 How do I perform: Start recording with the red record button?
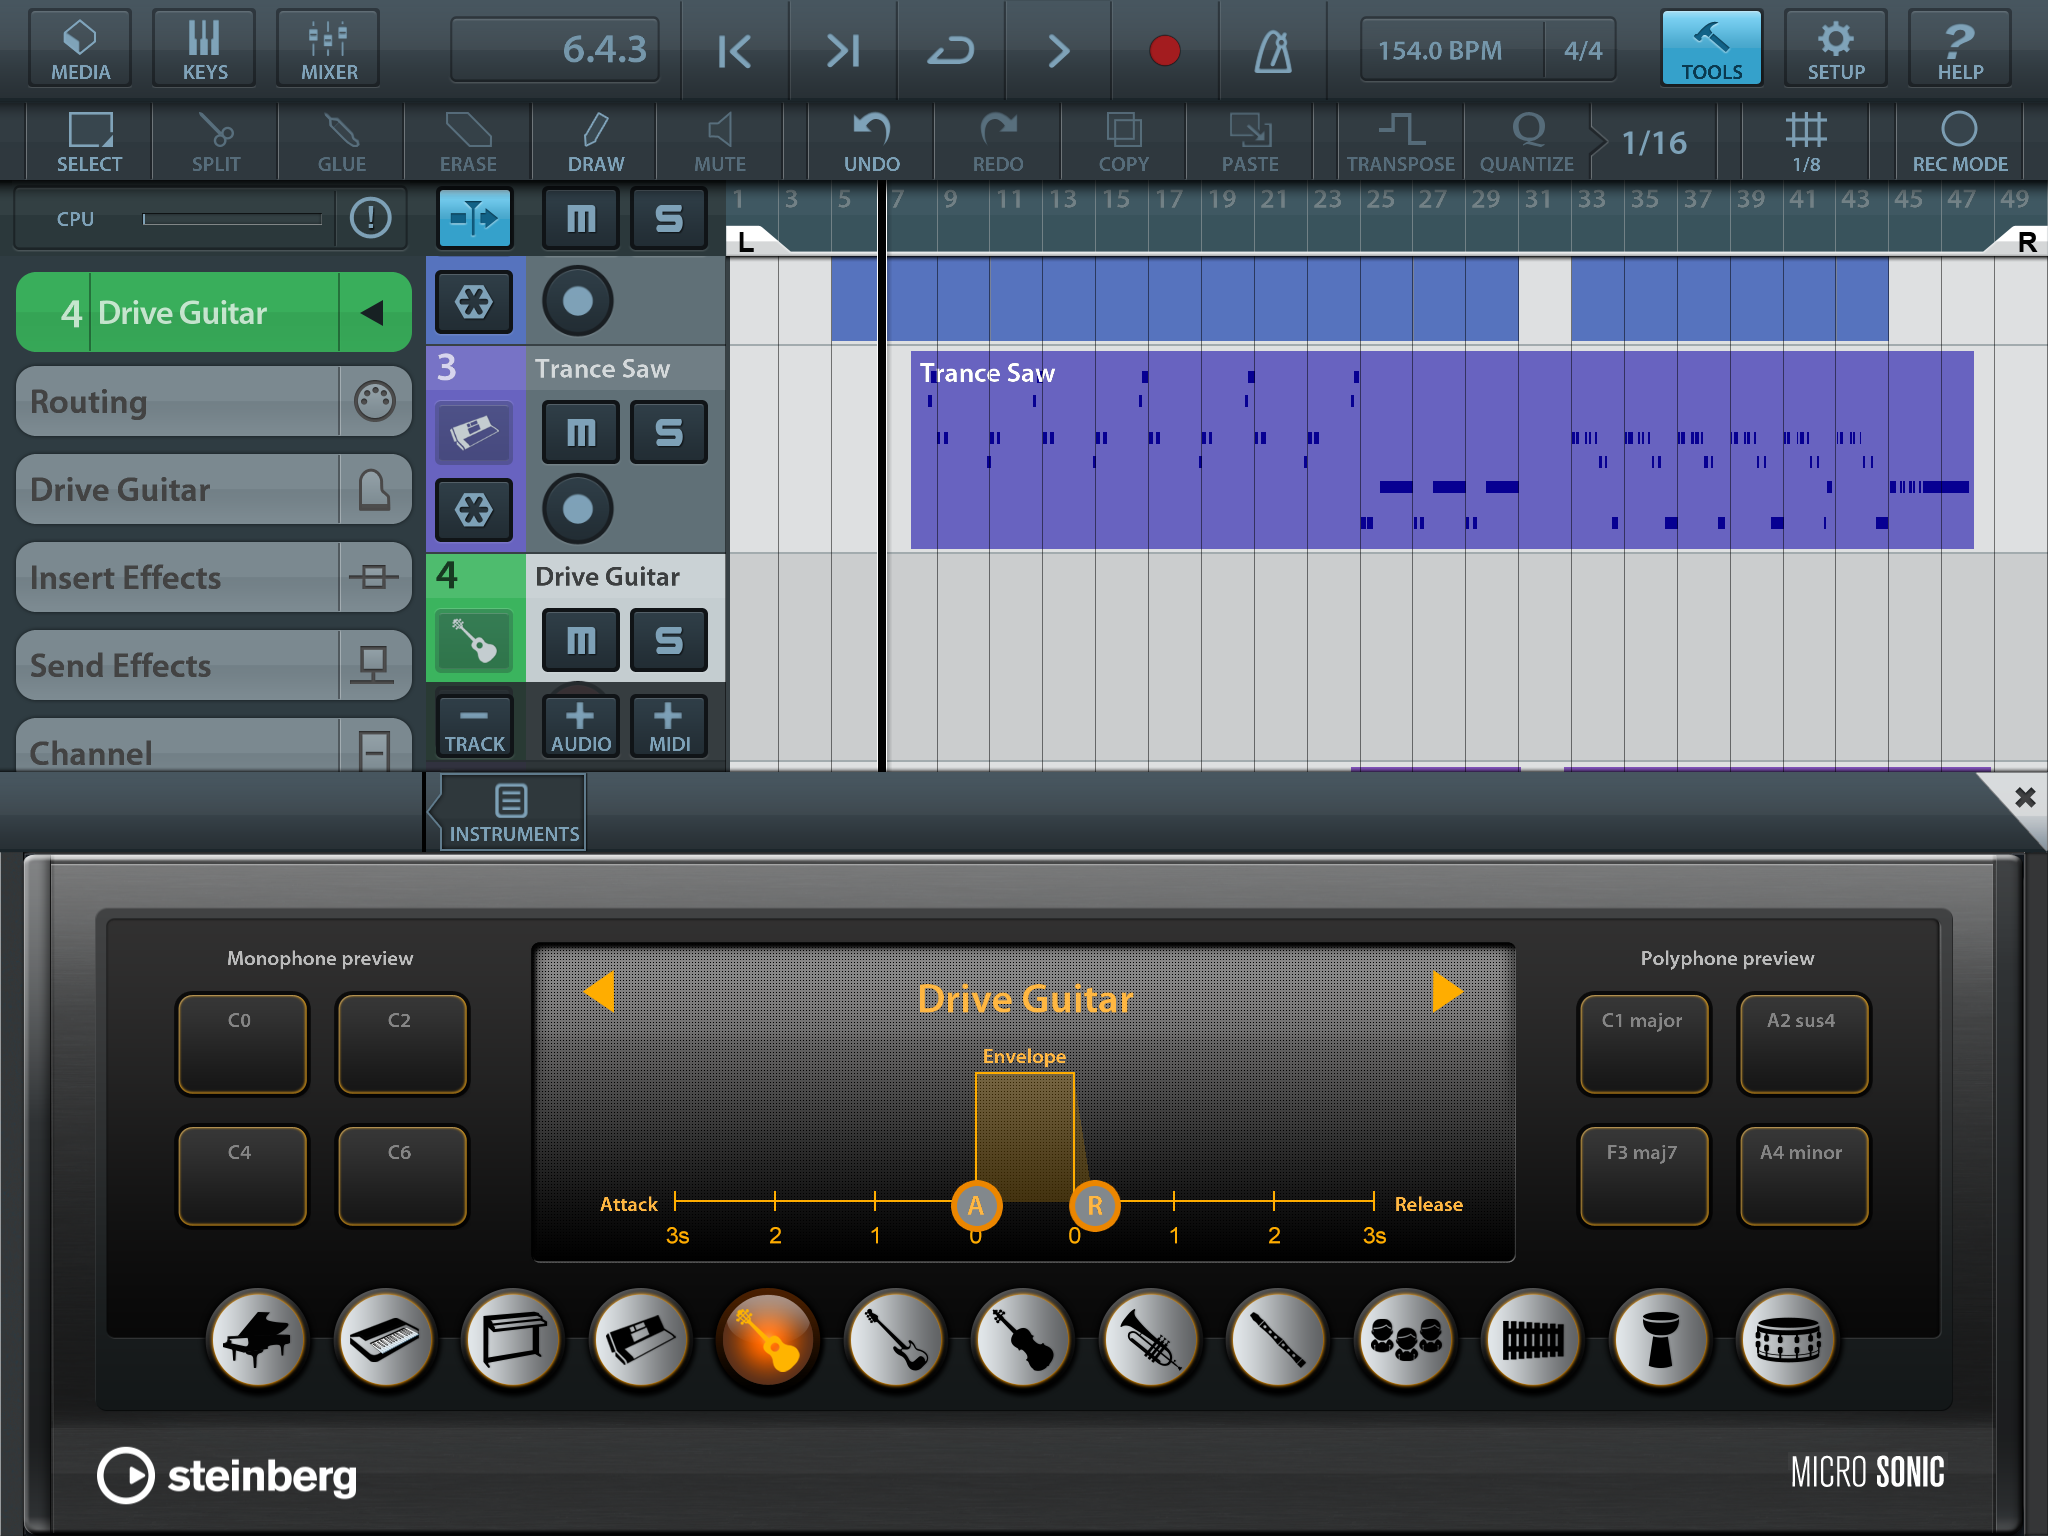click(1165, 50)
